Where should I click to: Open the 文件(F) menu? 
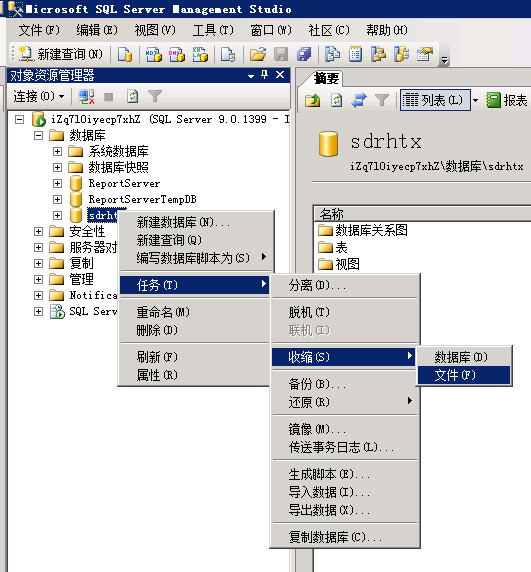[39, 30]
